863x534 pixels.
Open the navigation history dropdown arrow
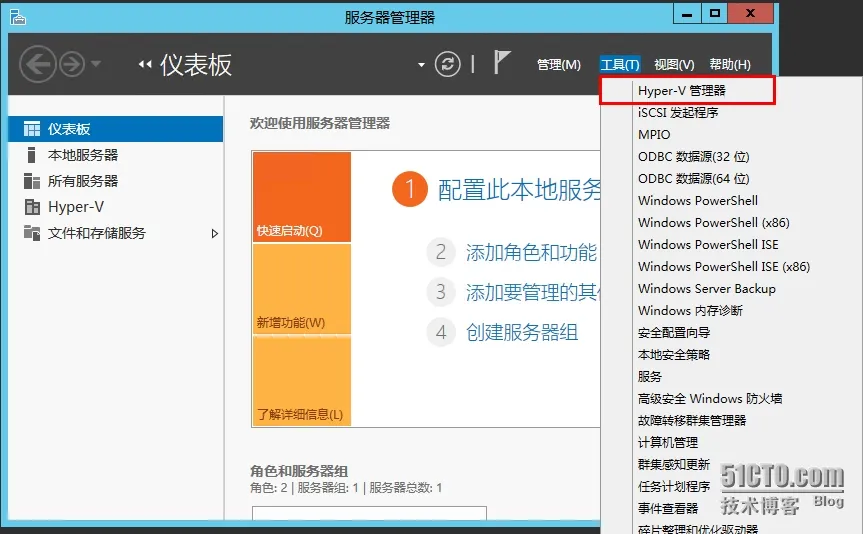click(96, 64)
